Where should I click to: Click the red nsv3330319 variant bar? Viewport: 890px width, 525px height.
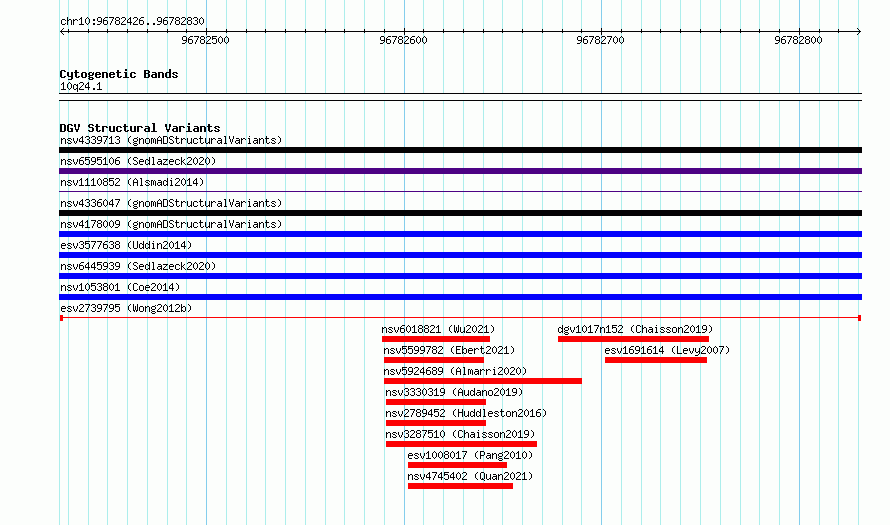tap(436, 402)
